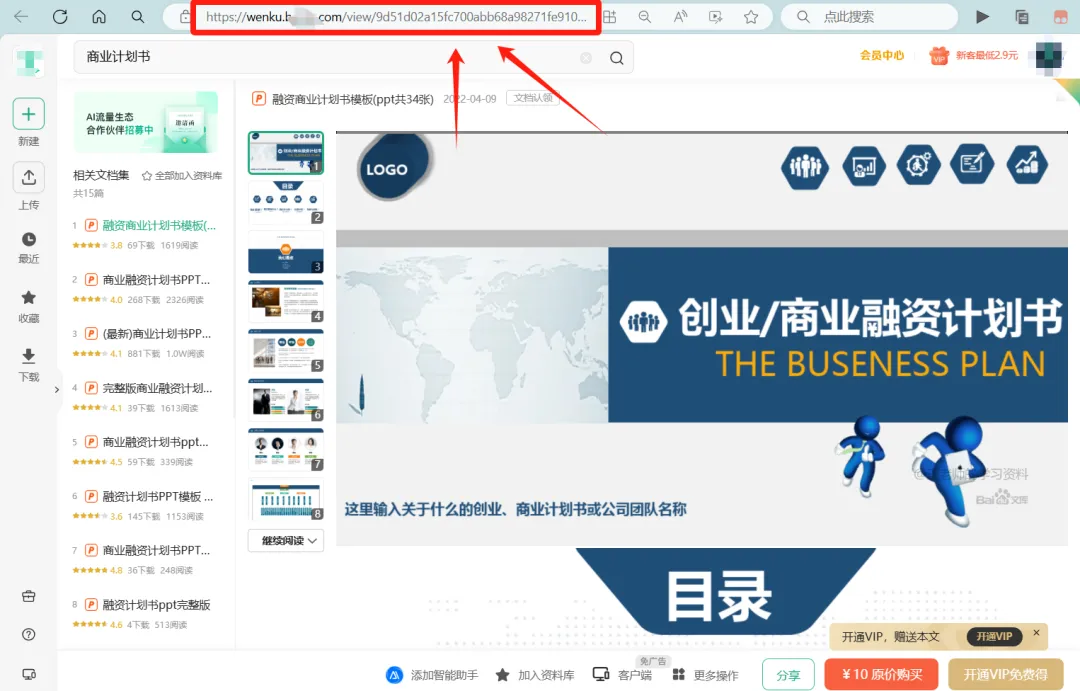This screenshot has width=1080, height=691.
Task: Open 会员中心 member center link
Action: 882,55
